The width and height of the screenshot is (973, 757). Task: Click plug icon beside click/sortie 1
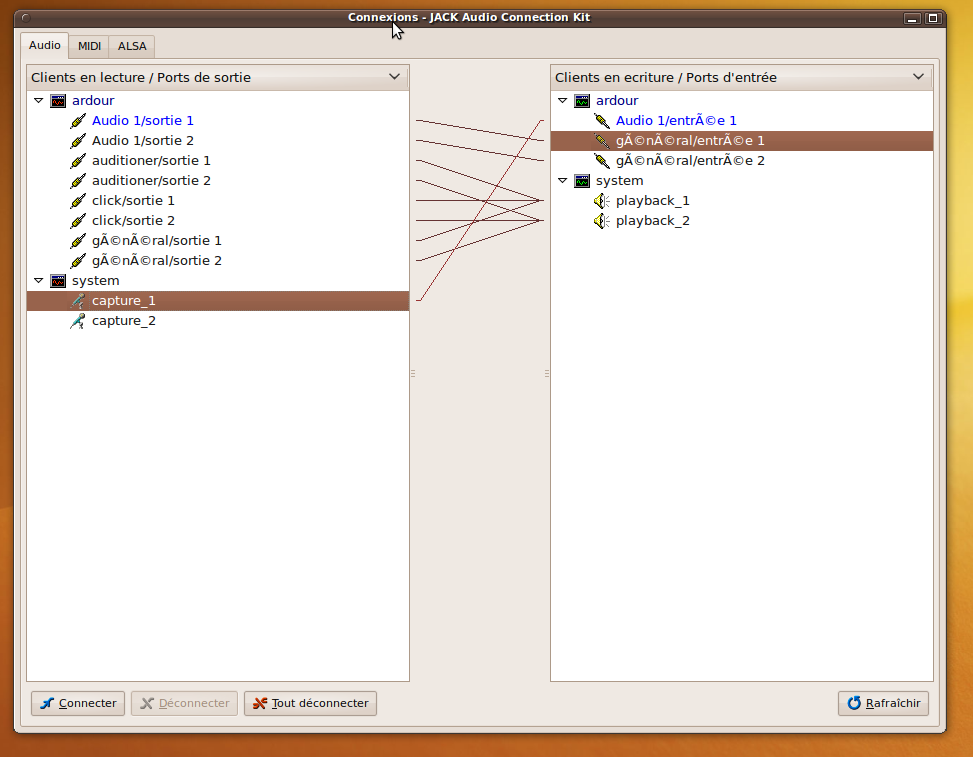click(78, 201)
